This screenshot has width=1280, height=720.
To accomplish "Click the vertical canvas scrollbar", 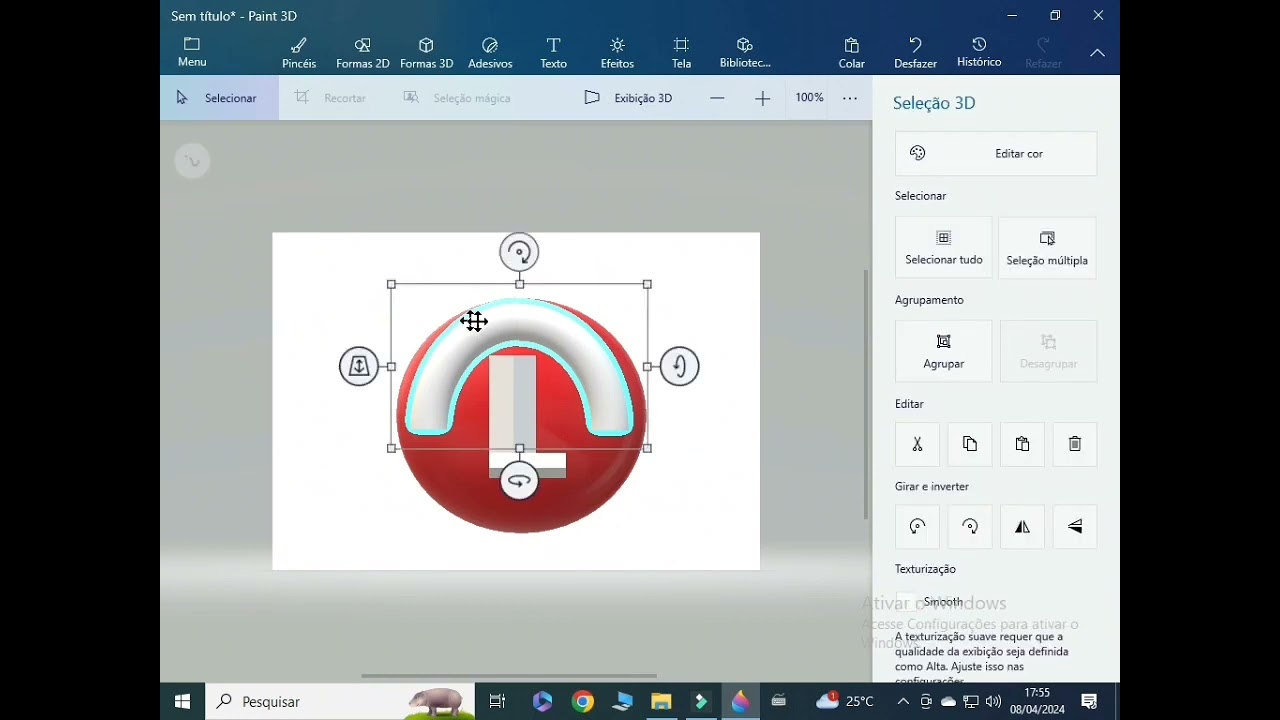I will 866,394.
